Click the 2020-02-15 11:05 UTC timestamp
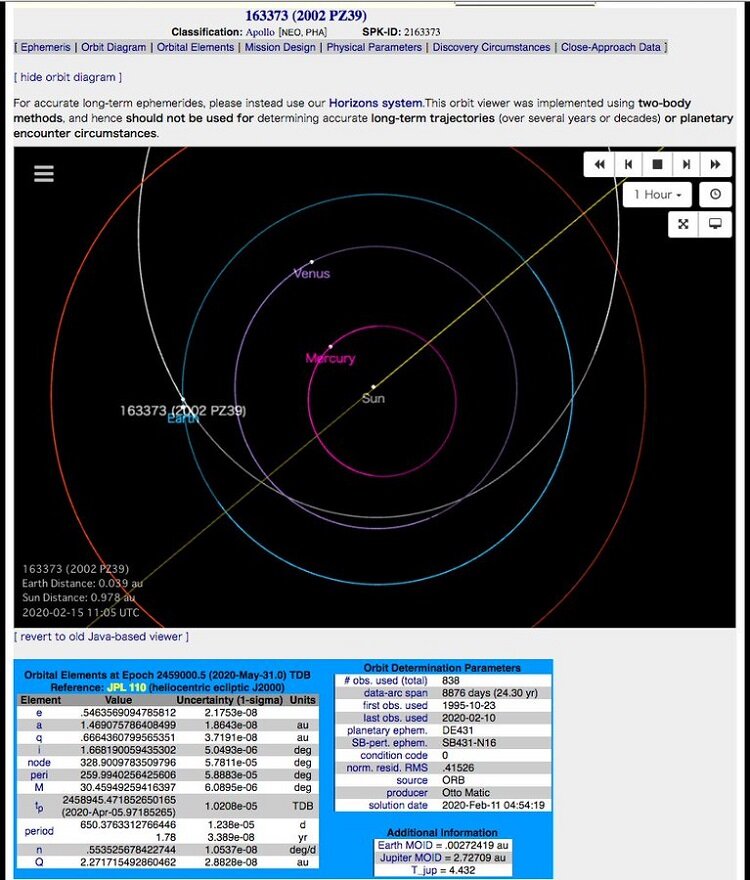This screenshot has height=880, width=750. (80, 612)
